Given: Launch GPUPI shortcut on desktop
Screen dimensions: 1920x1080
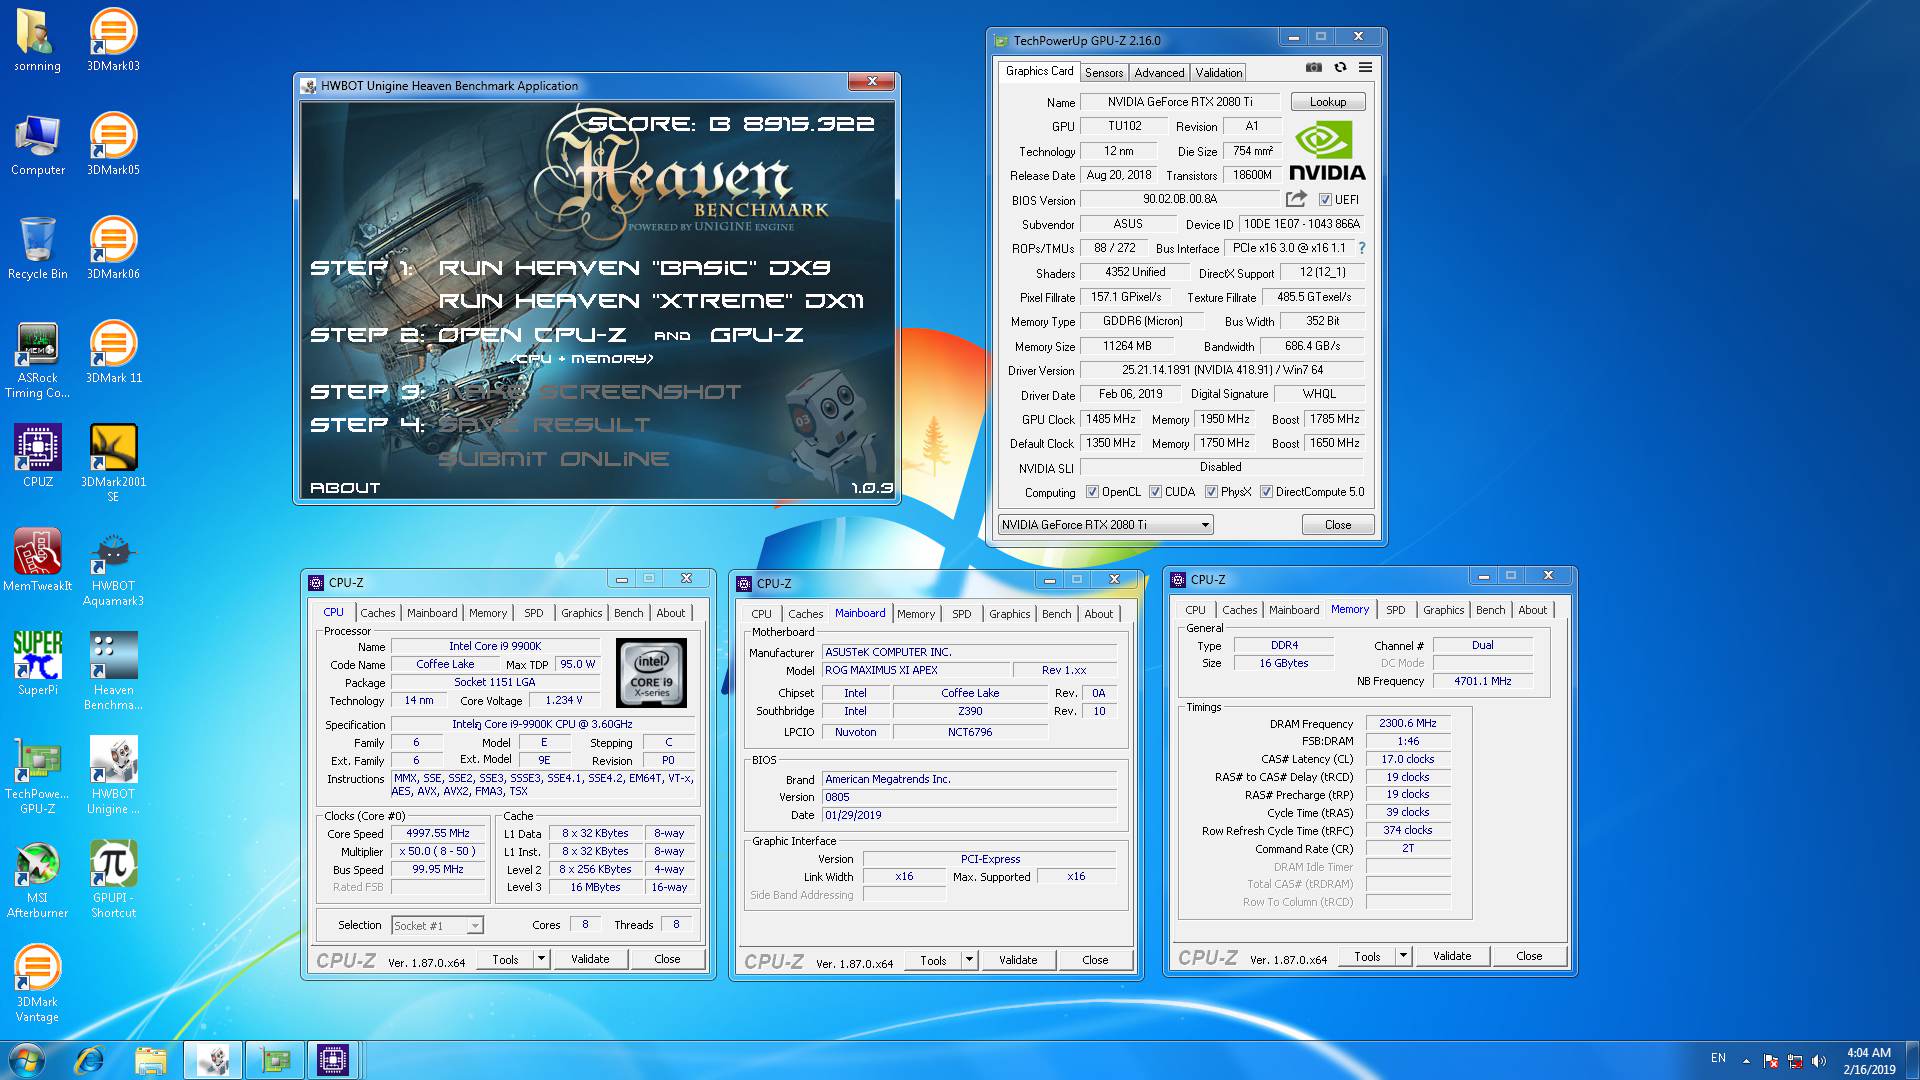Looking at the screenshot, I should 113,880.
